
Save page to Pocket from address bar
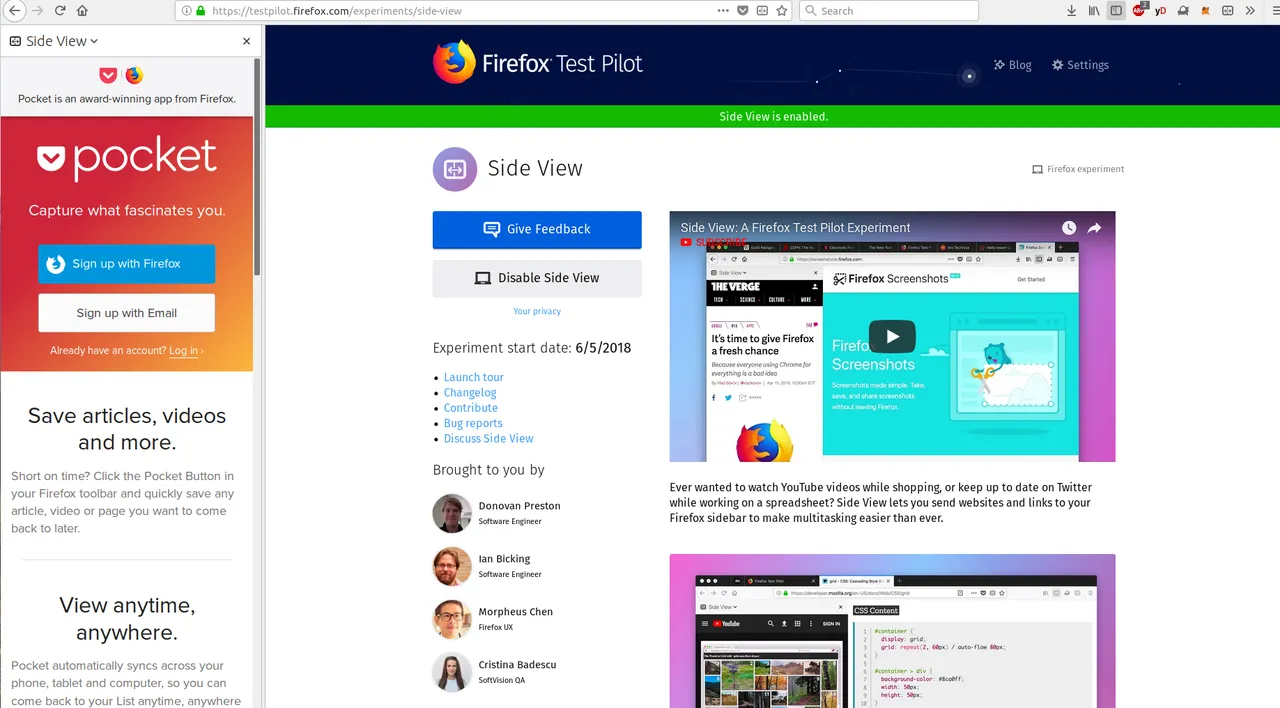pos(743,11)
